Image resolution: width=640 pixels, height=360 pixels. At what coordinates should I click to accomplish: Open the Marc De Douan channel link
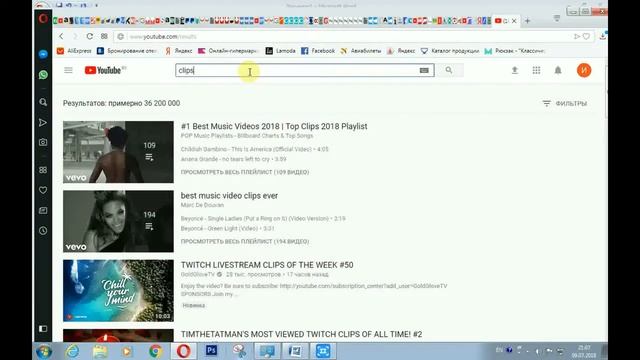pos(202,205)
